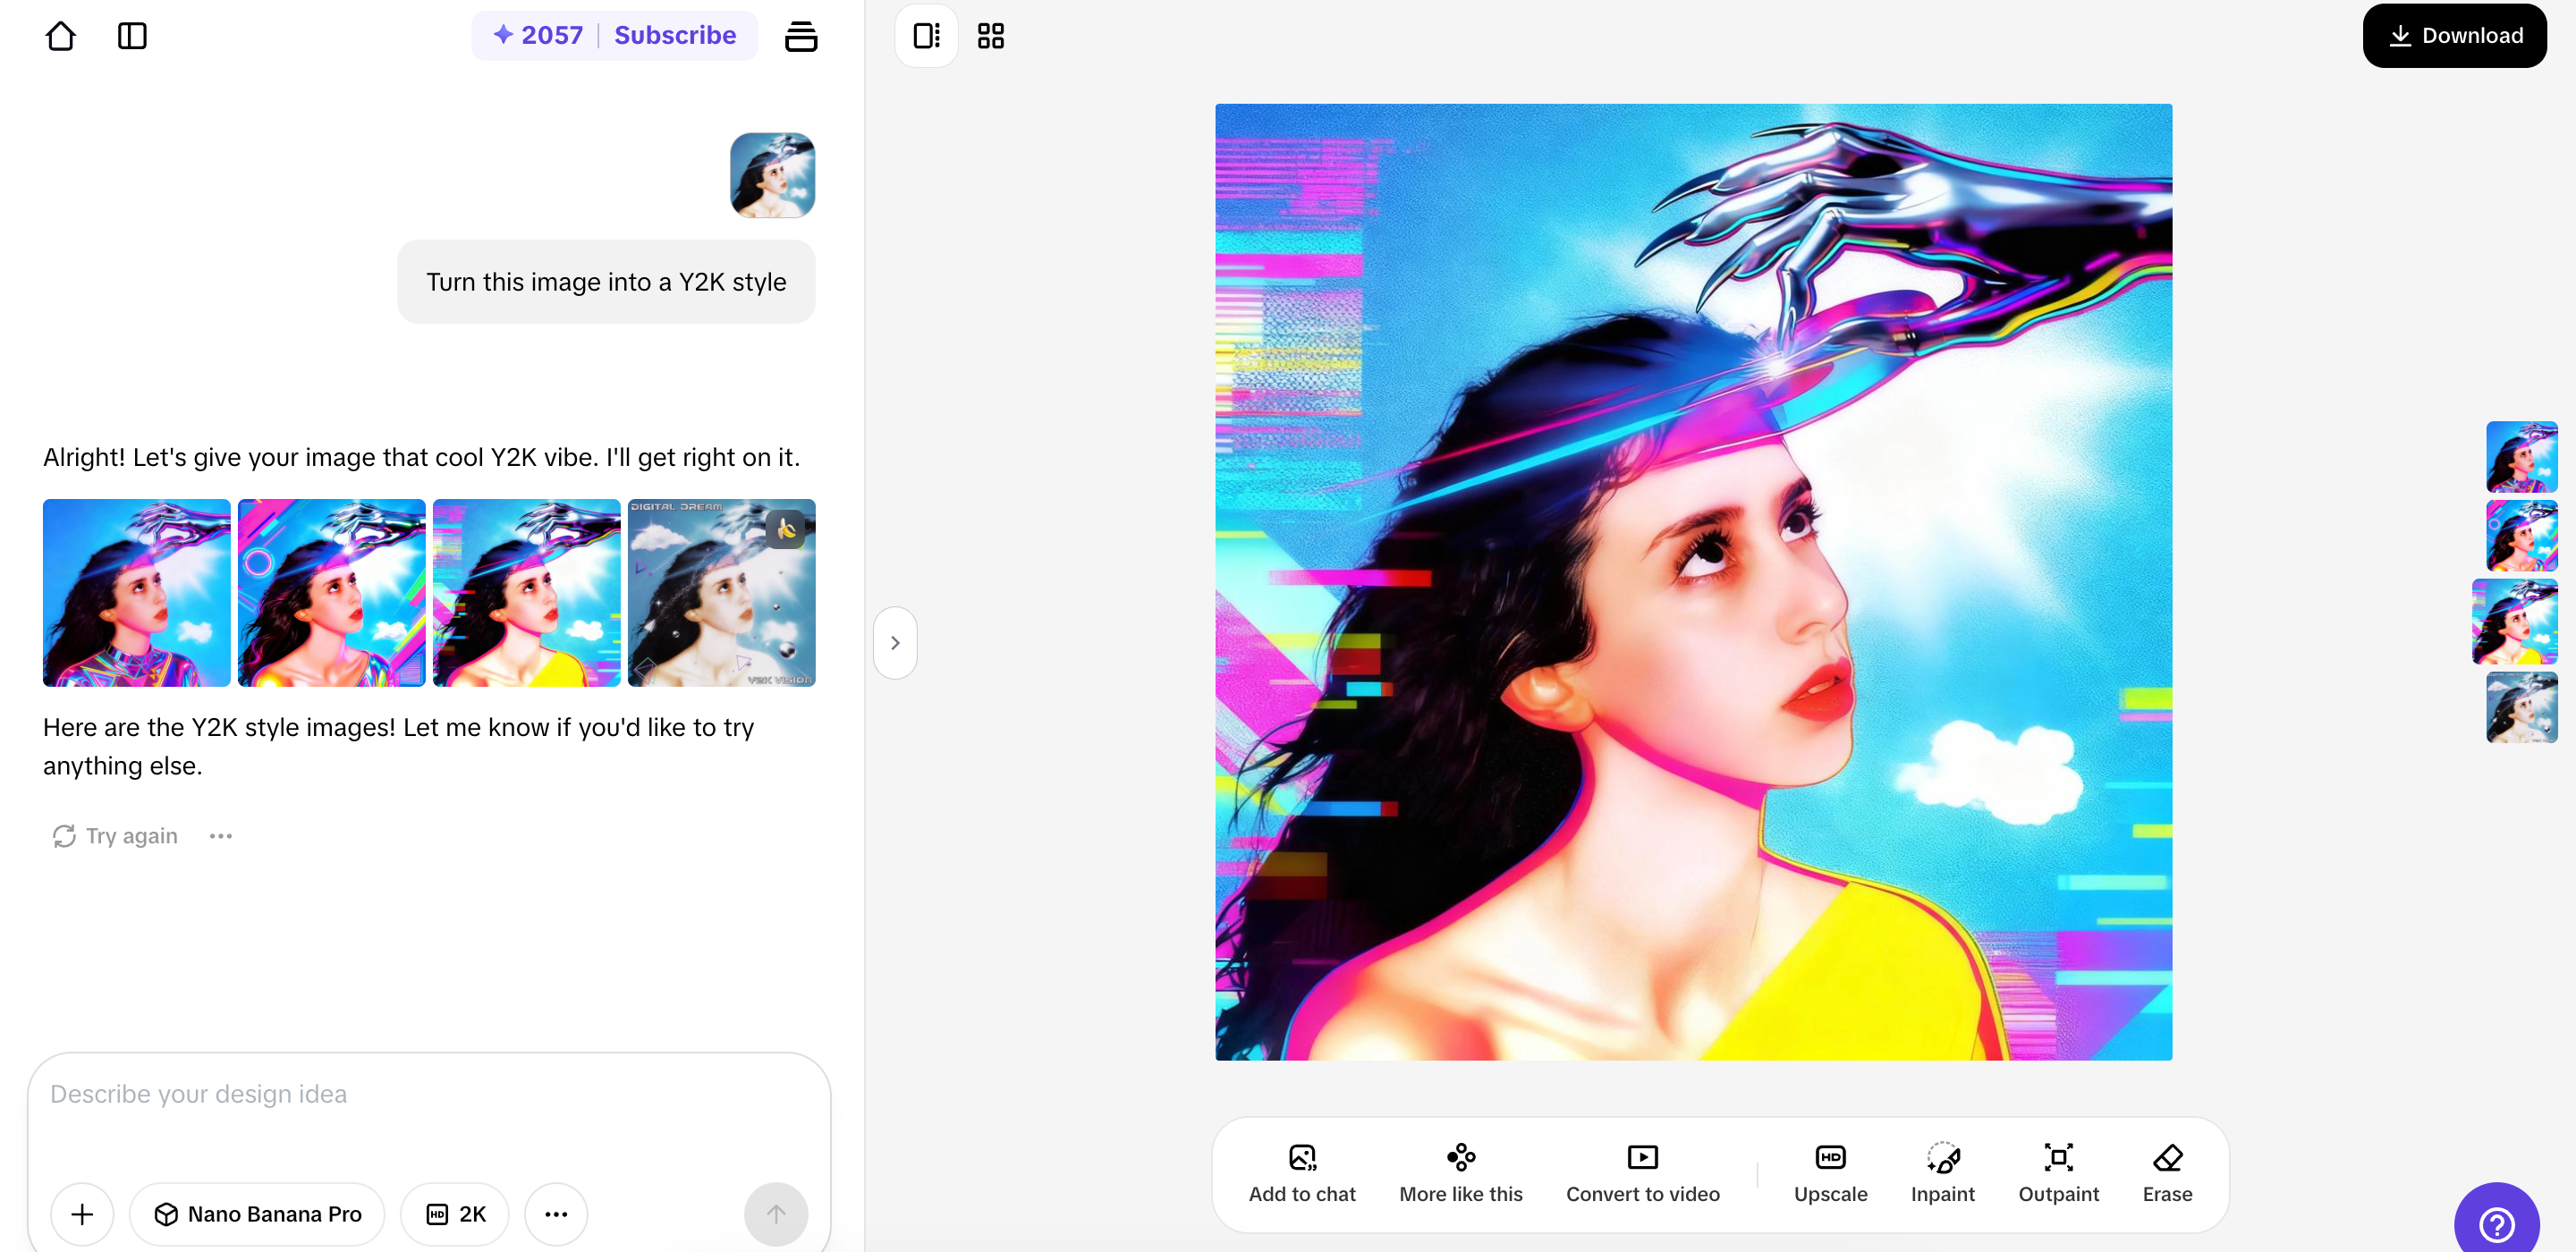Screen dimensions: 2576x1252
Task: Select the Inpaint tool
Action: click(1941, 1157)
